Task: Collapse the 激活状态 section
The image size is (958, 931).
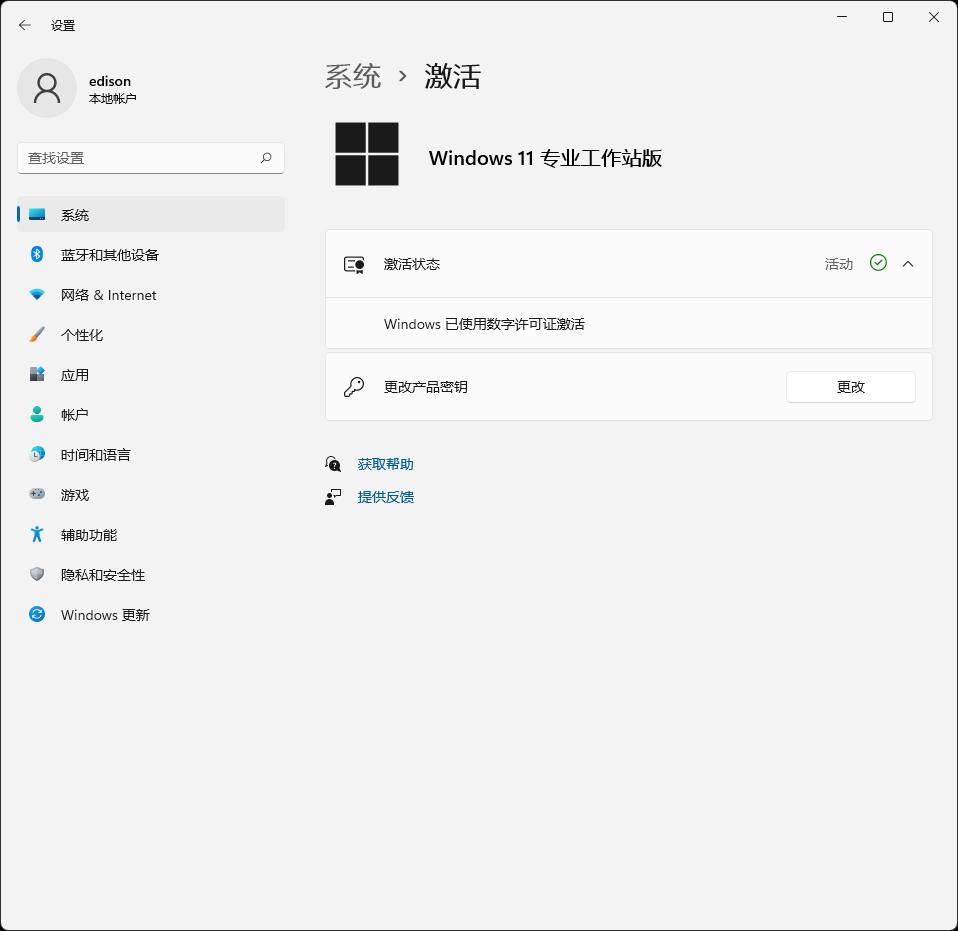Action: point(908,263)
